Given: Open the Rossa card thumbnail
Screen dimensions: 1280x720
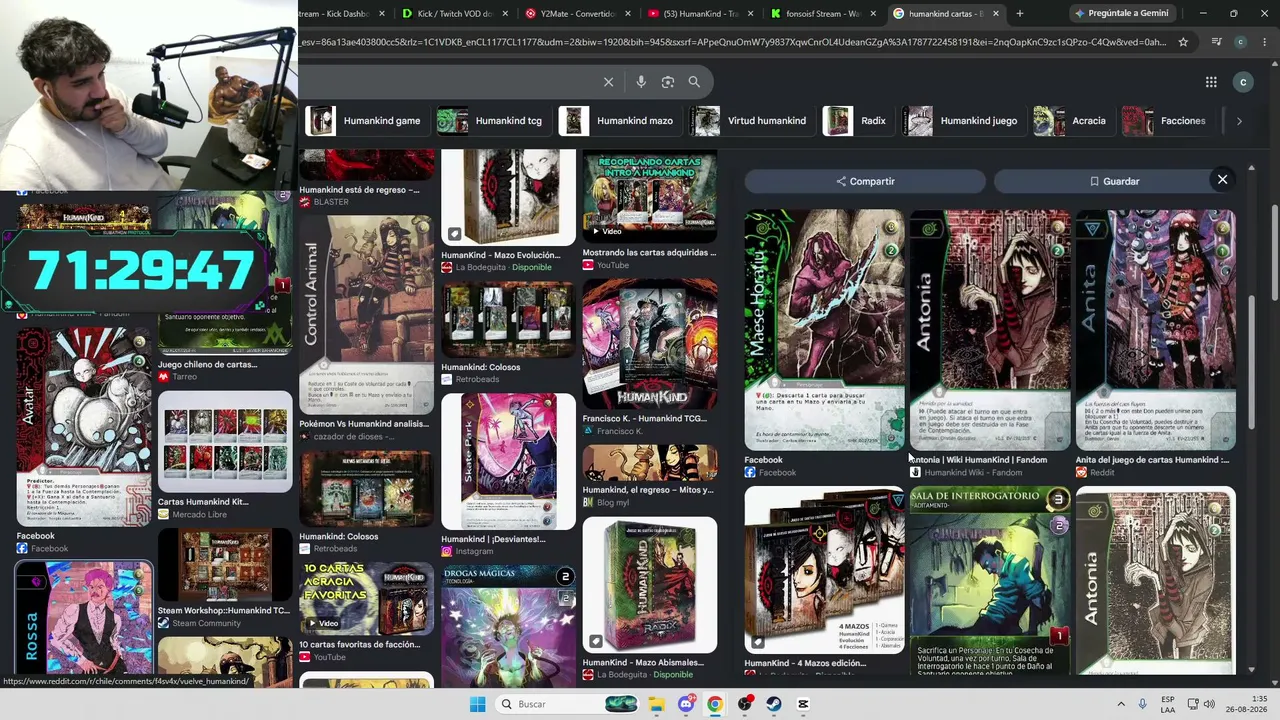Looking at the screenshot, I should (84, 618).
